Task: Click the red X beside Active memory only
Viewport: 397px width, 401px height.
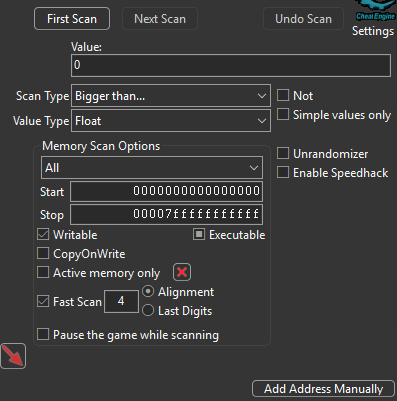Action: [x=182, y=272]
